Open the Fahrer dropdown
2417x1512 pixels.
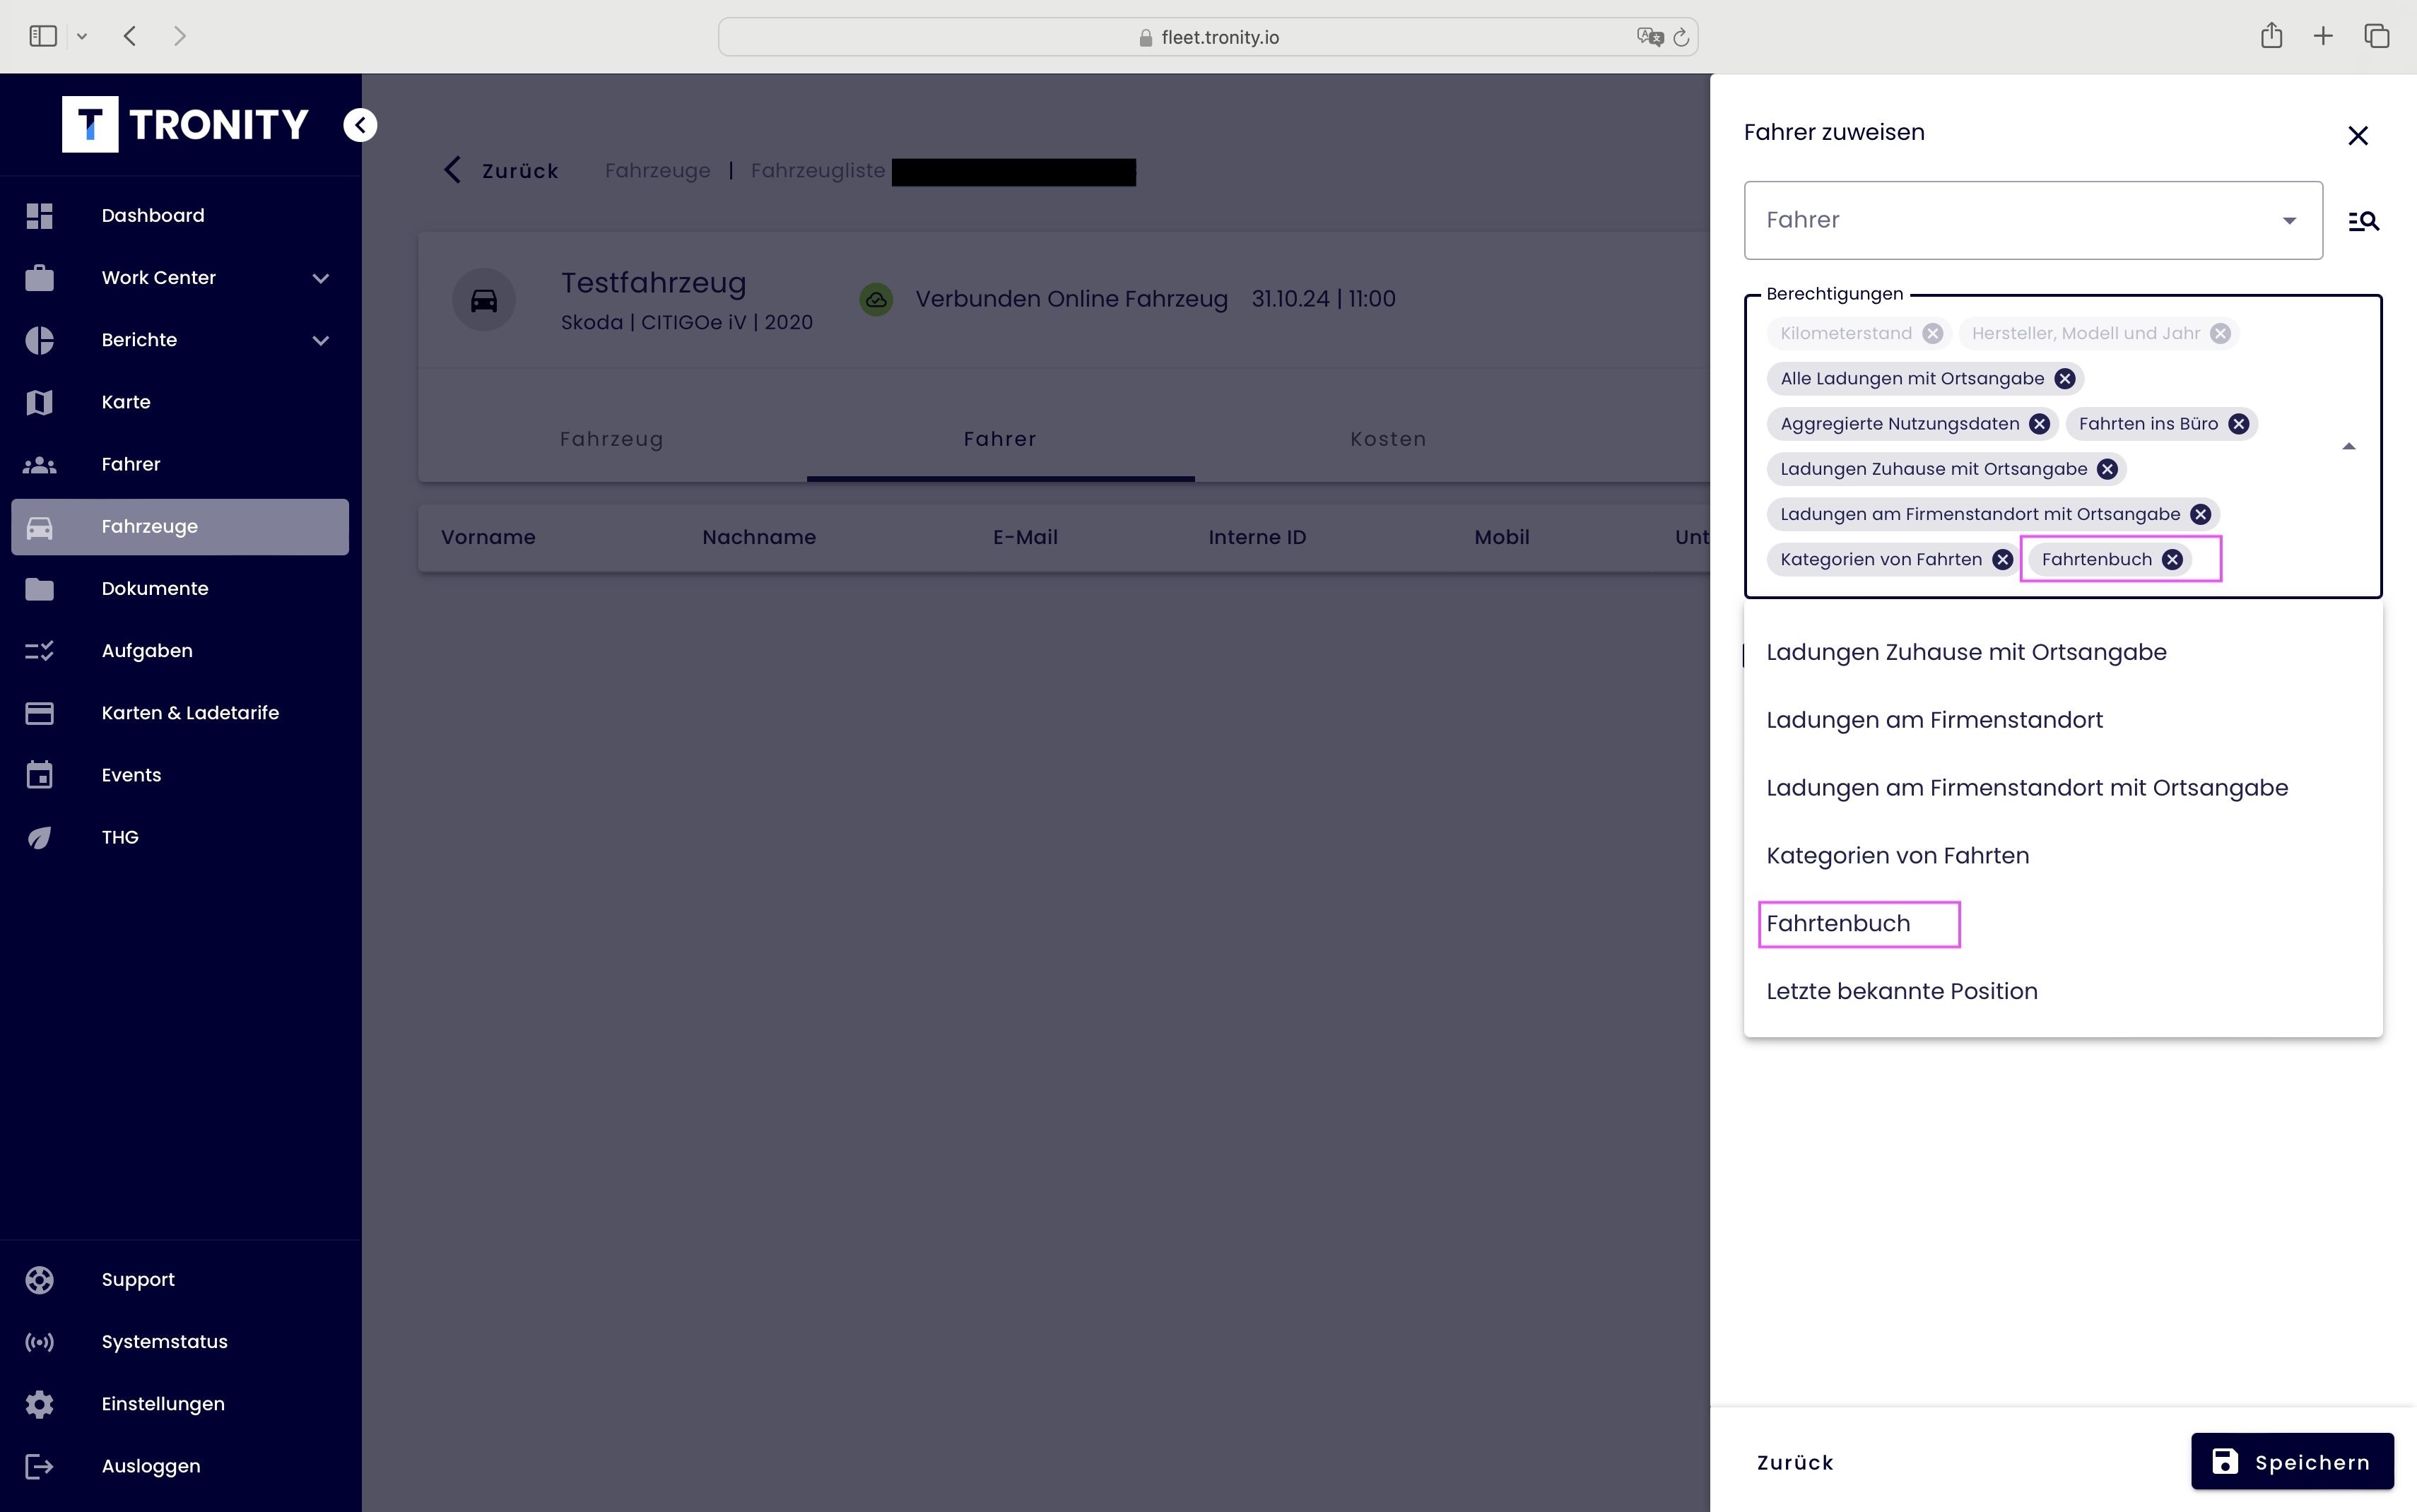[x=2032, y=221]
